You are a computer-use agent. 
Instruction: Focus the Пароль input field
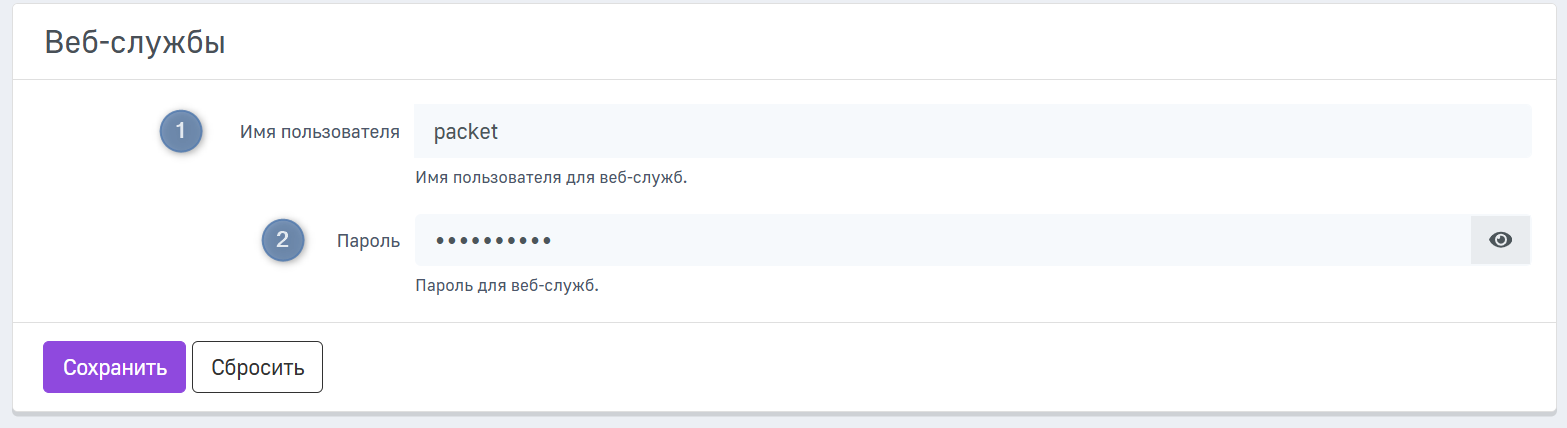click(x=942, y=240)
